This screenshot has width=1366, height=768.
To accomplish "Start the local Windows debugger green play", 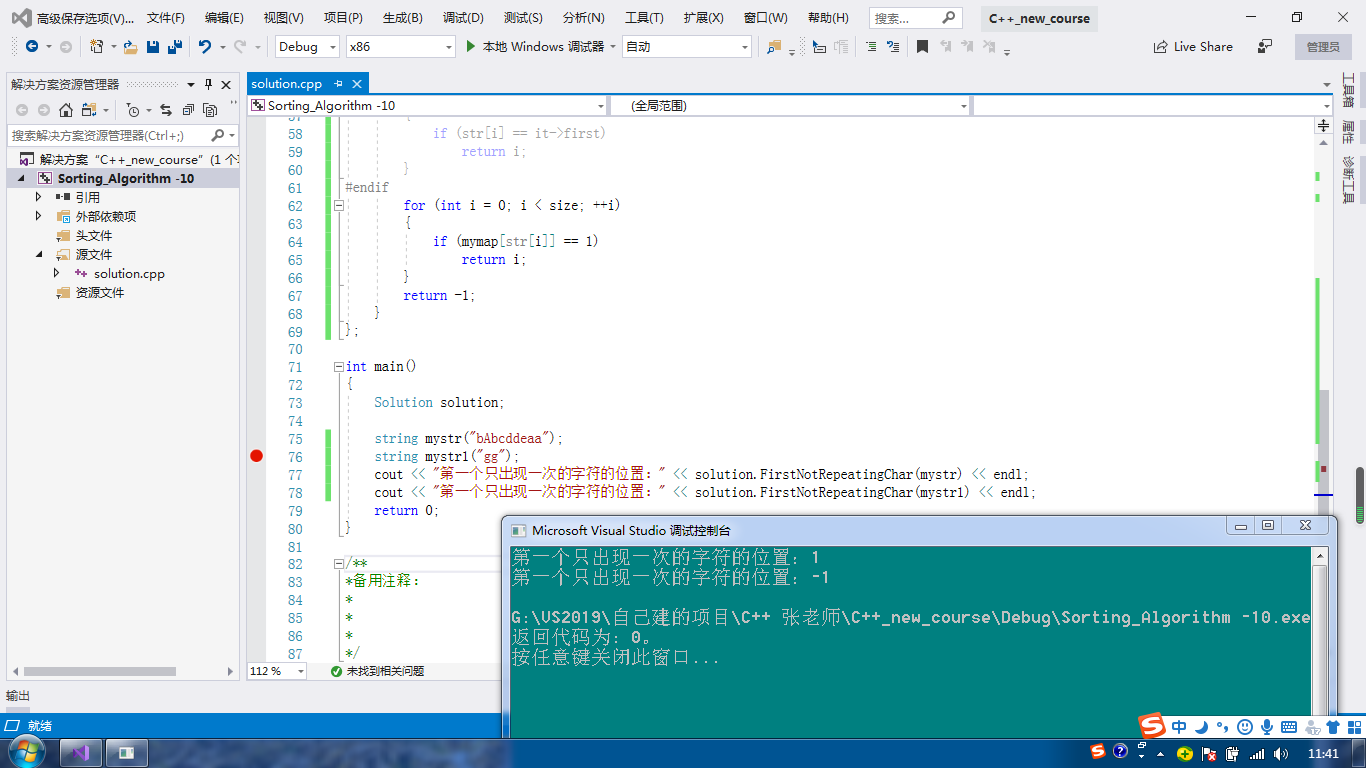I will (x=472, y=47).
